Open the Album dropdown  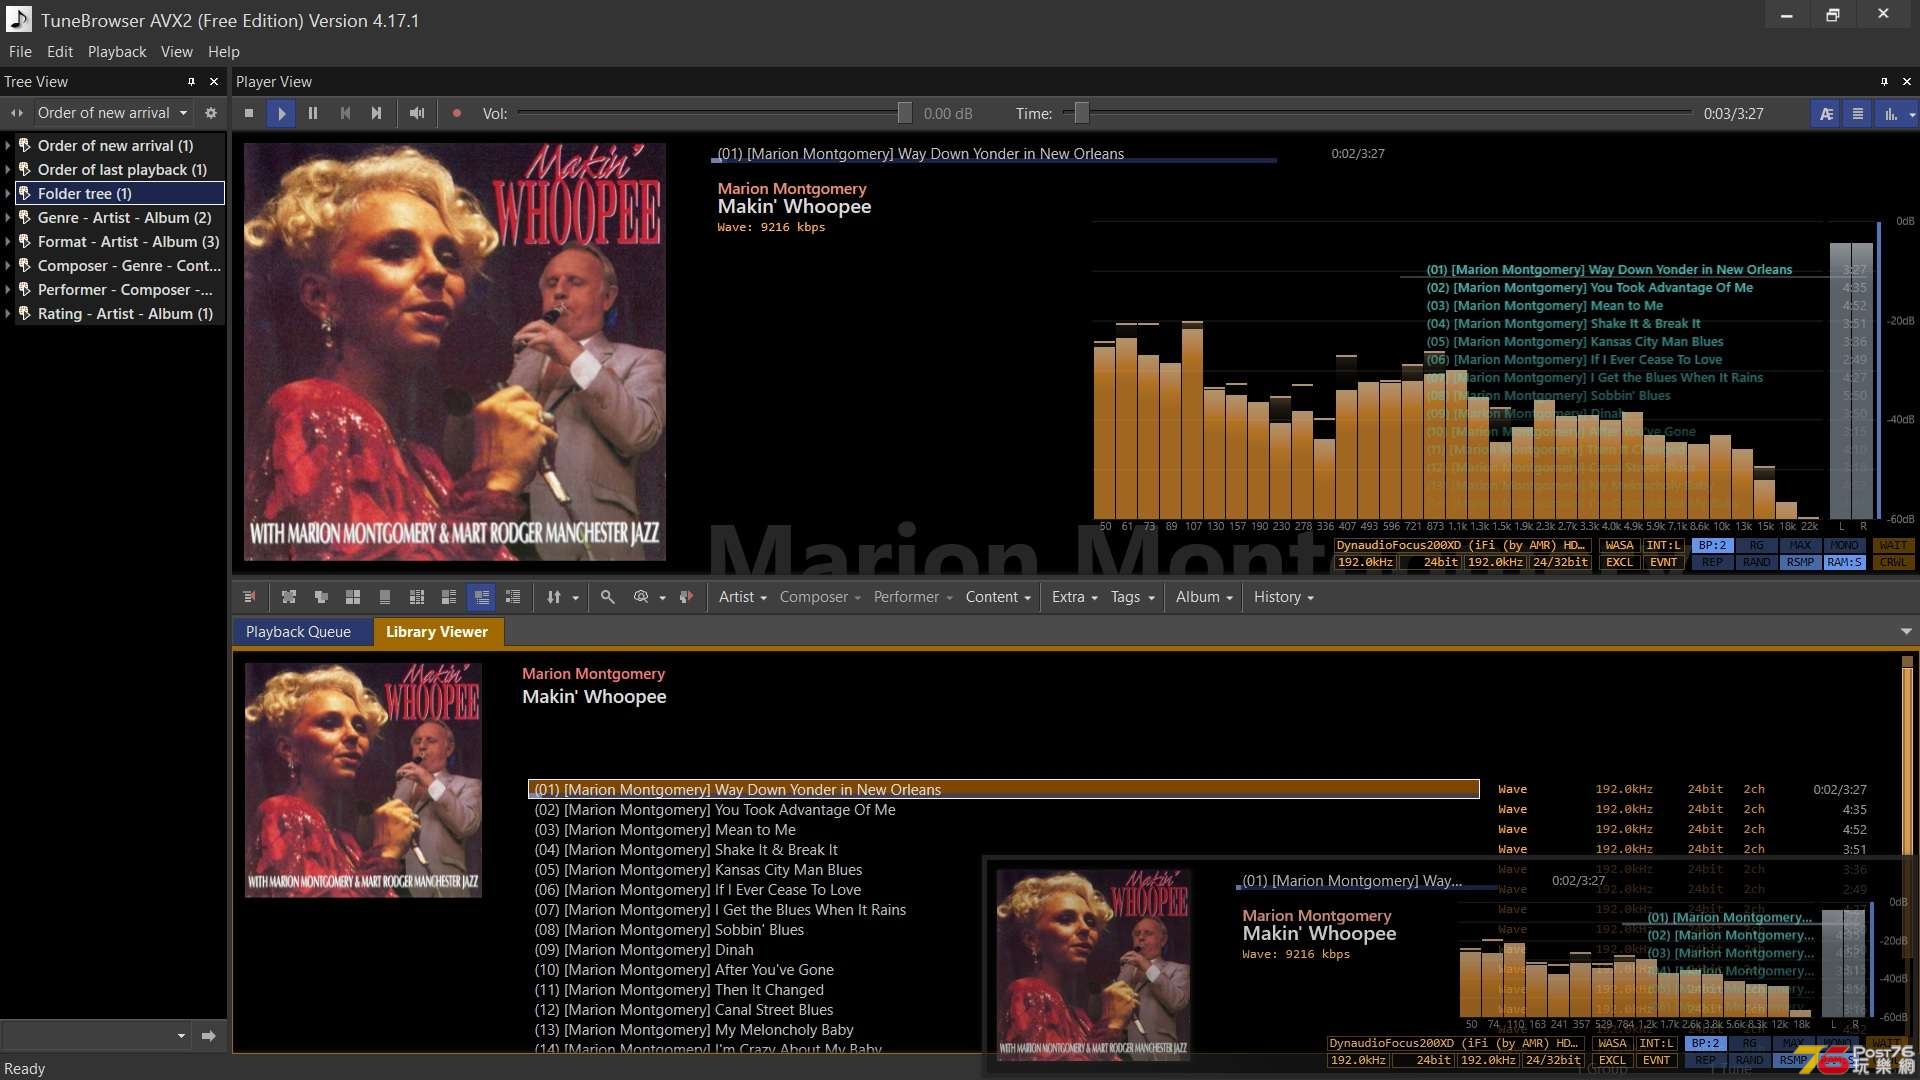click(1204, 597)
